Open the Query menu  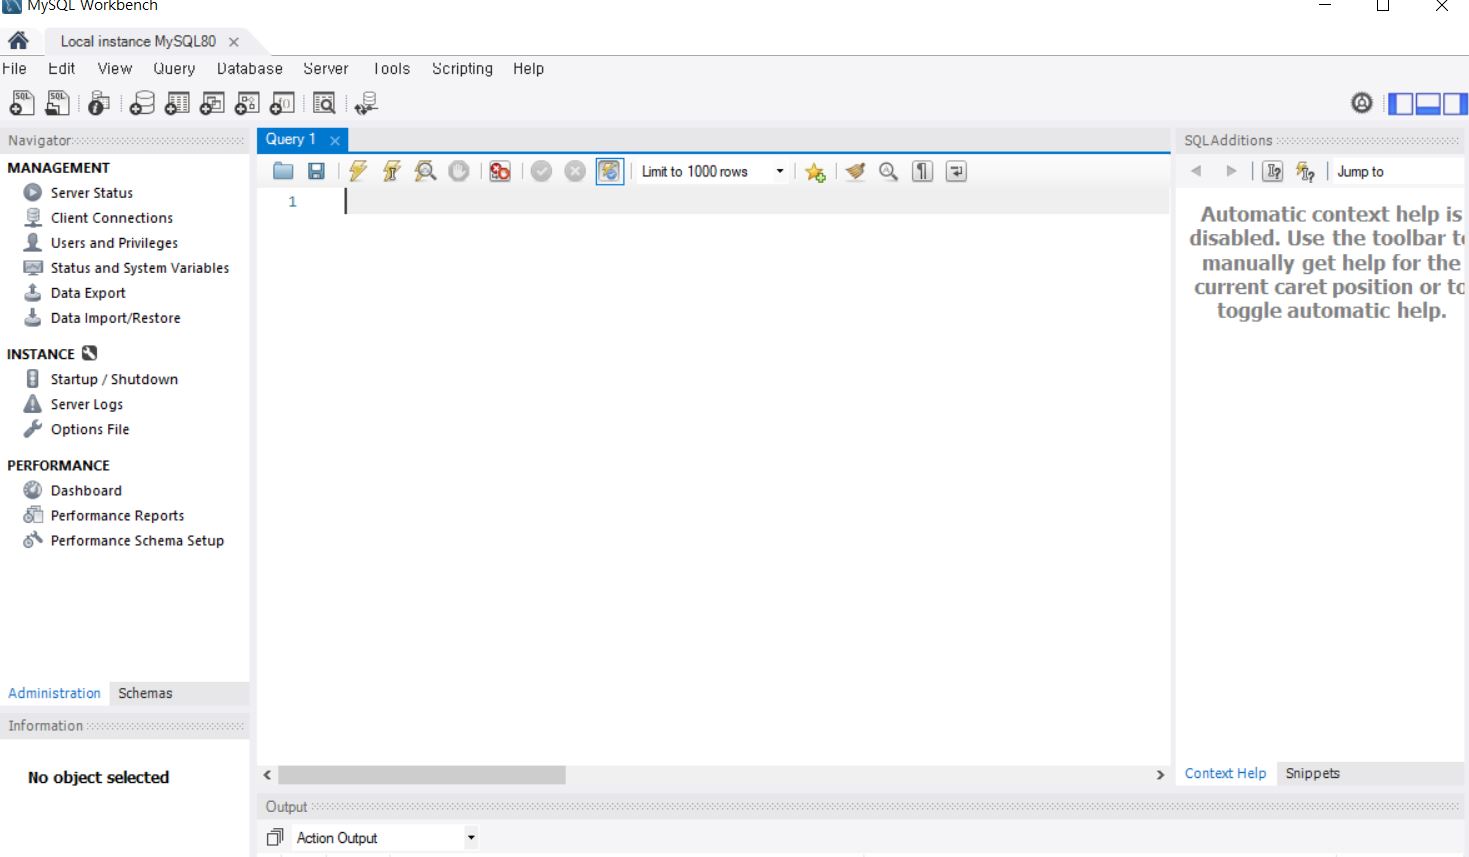coord(174,69)
